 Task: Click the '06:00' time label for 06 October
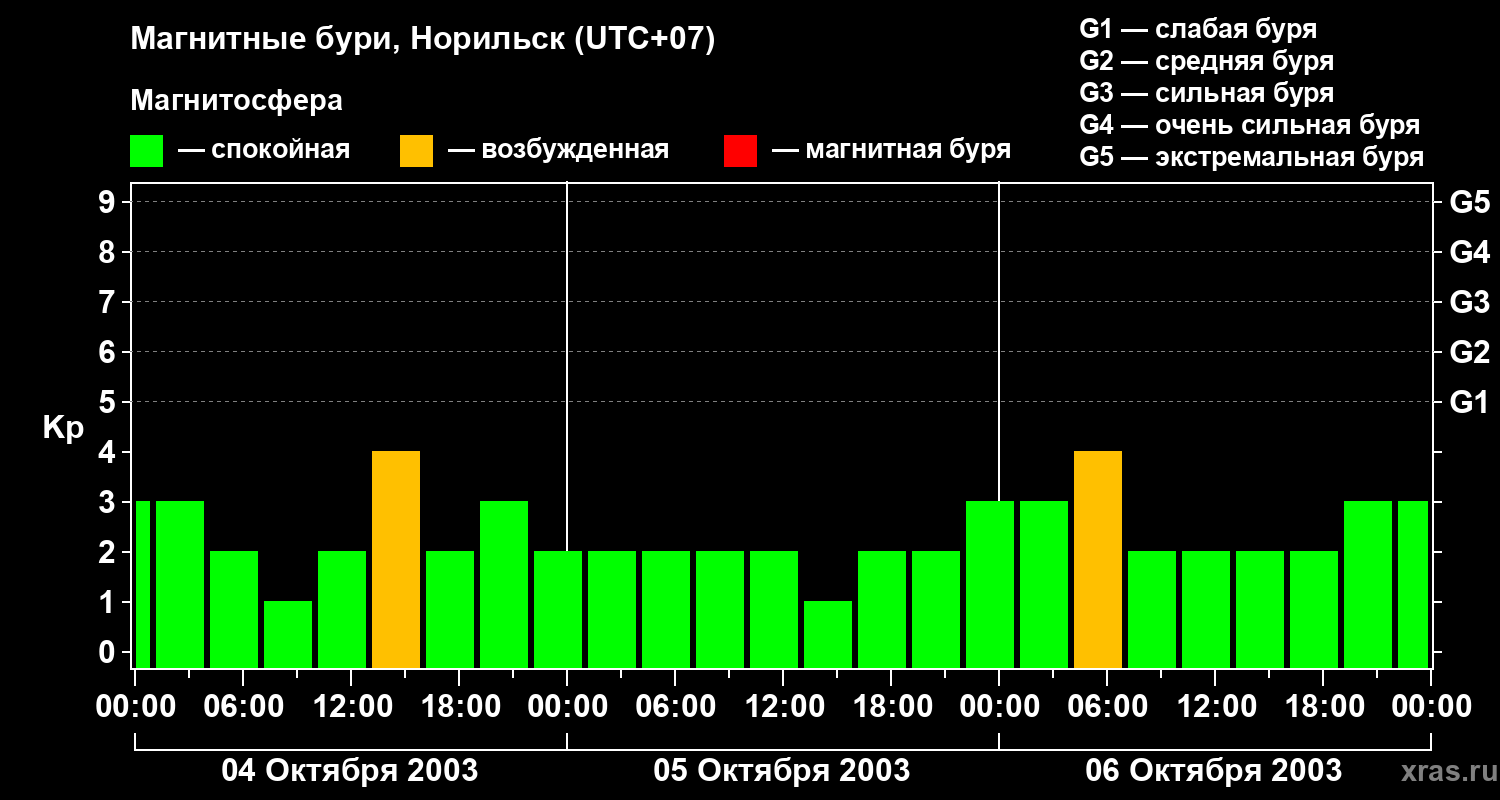click(1107, 707)
